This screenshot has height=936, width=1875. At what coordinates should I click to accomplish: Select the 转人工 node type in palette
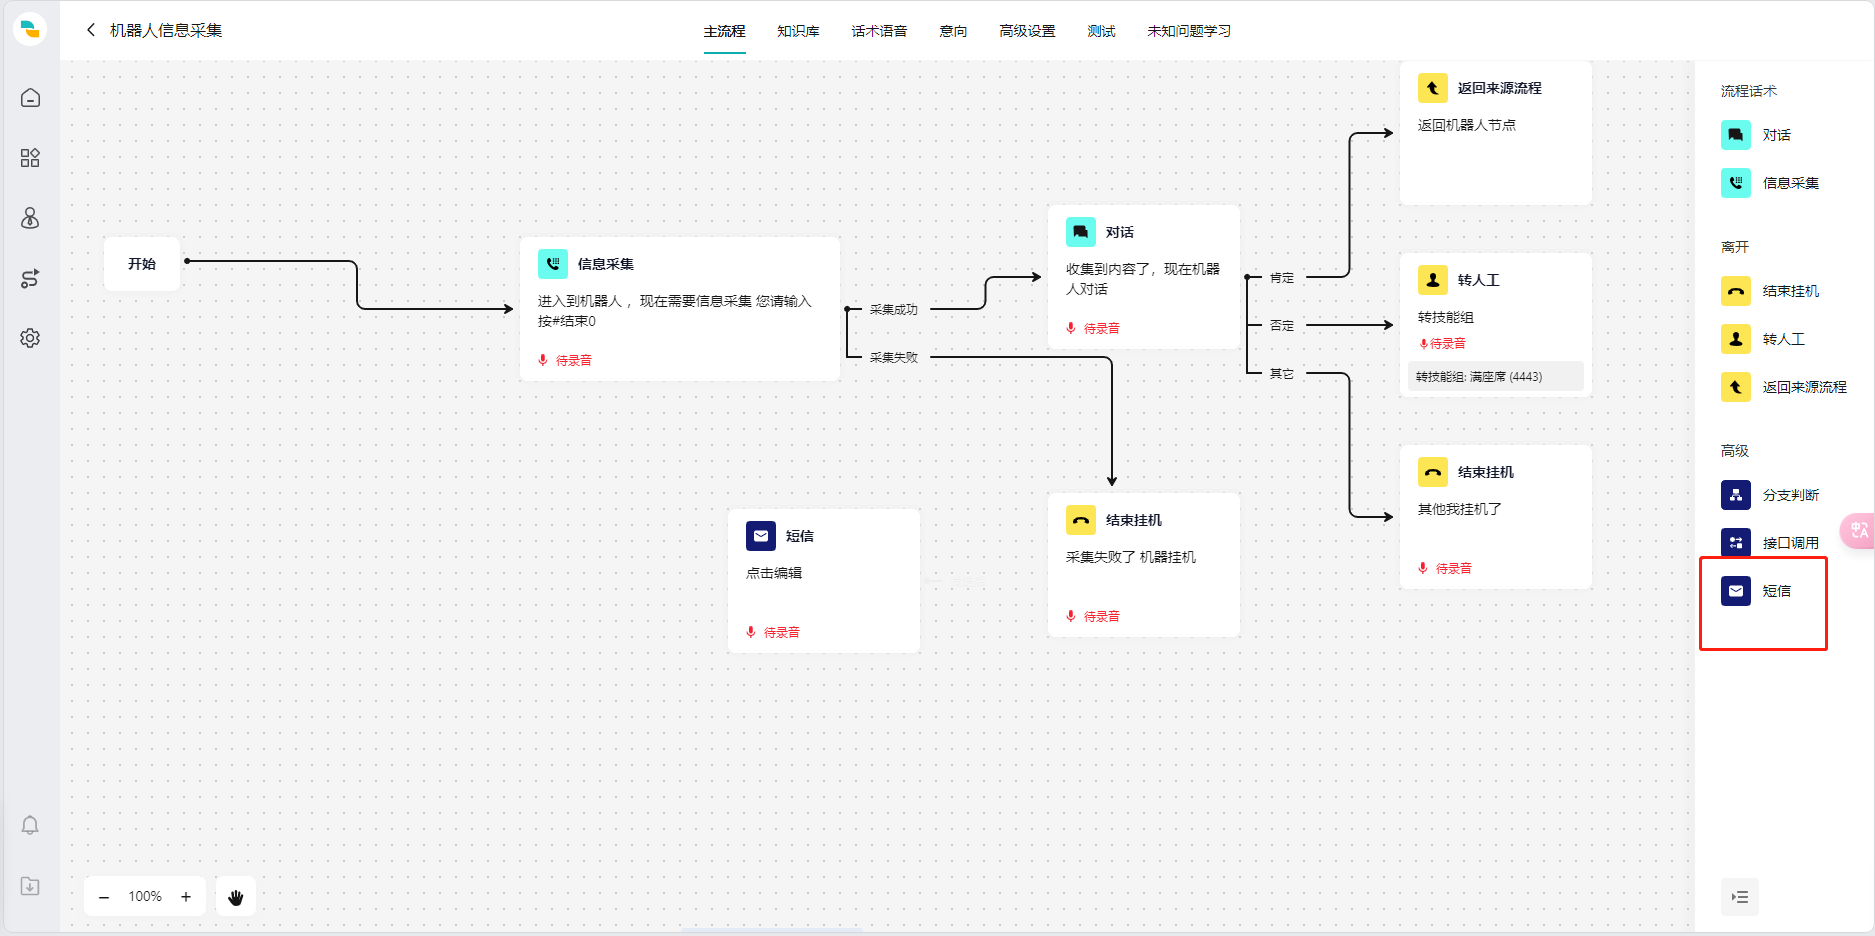pos(1763,339)
